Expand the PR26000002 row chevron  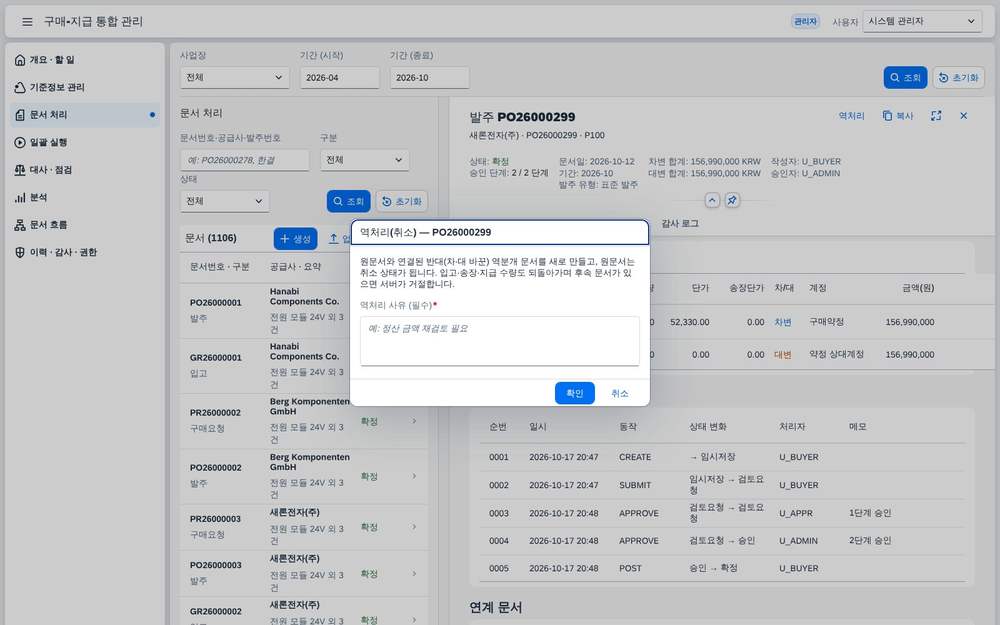click(x=415, y=421)
